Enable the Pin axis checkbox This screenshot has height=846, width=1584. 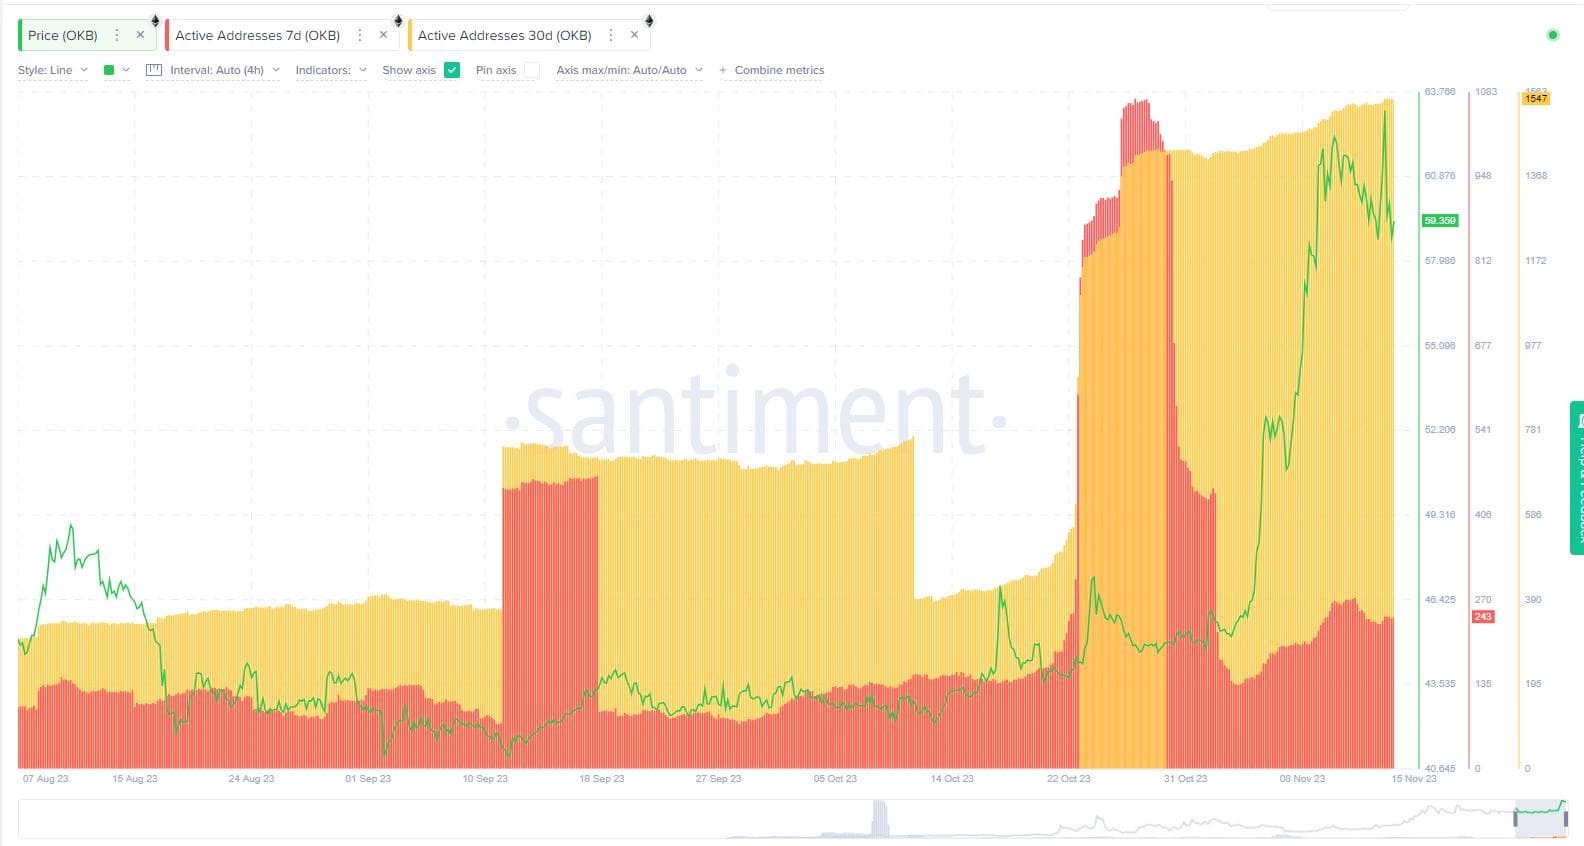(532, 70)
